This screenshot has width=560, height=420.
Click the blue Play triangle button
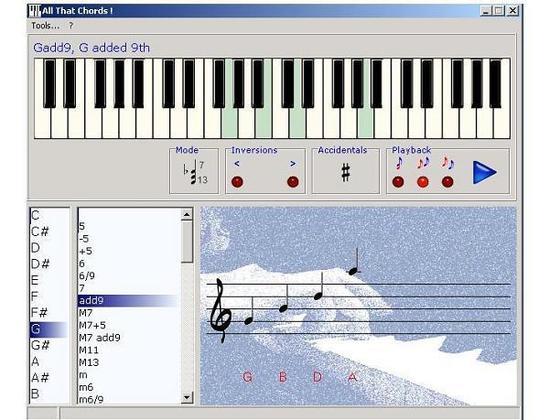click(x=484, y=172)
